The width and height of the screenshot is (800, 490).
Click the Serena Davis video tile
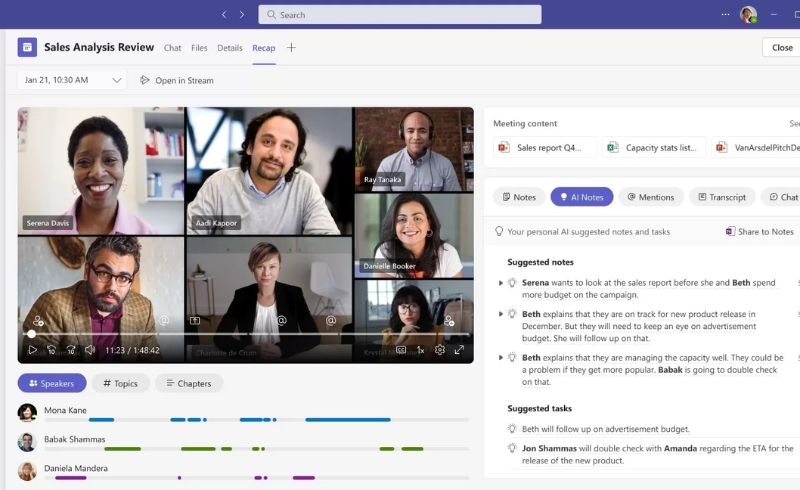click(x=101, y=171)
